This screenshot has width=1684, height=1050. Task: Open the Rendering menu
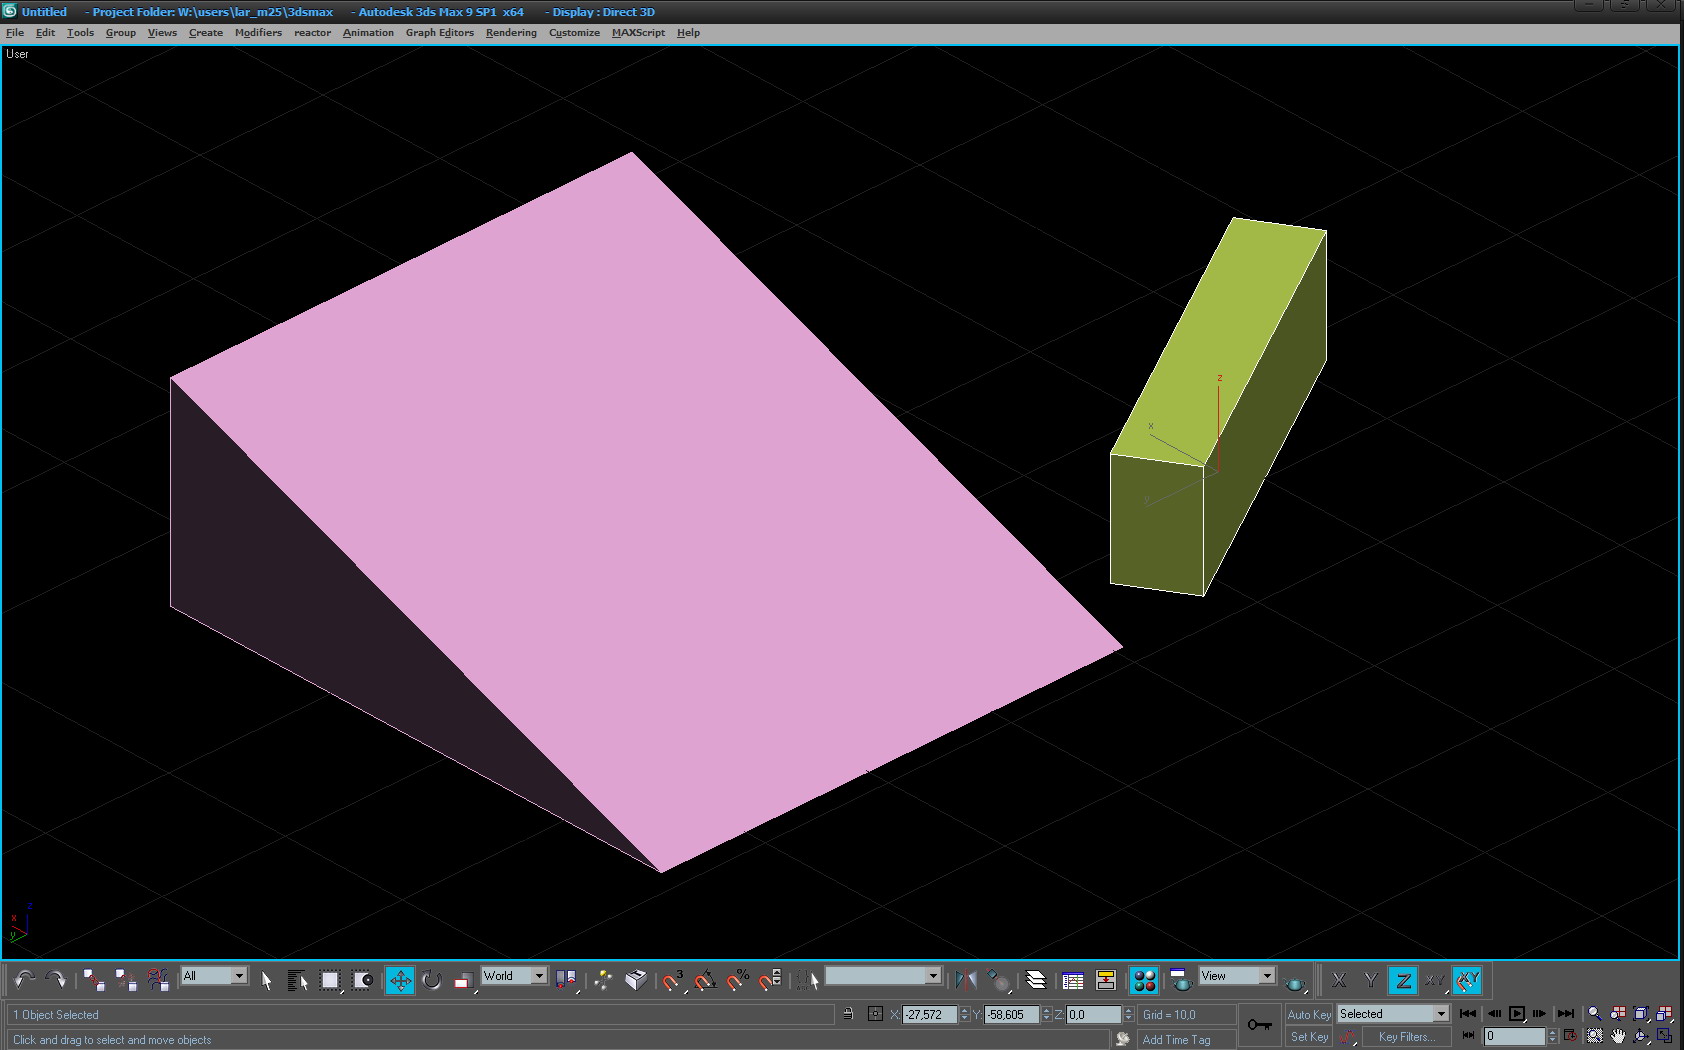click(x=511, y=33)
